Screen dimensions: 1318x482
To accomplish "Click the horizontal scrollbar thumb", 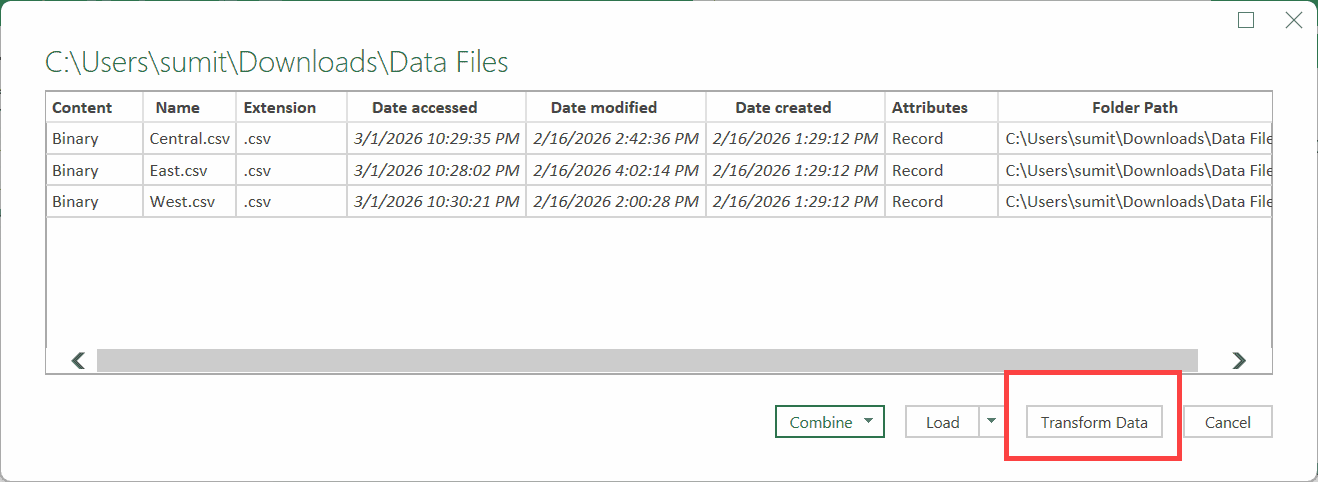I will tap(647, 360).
